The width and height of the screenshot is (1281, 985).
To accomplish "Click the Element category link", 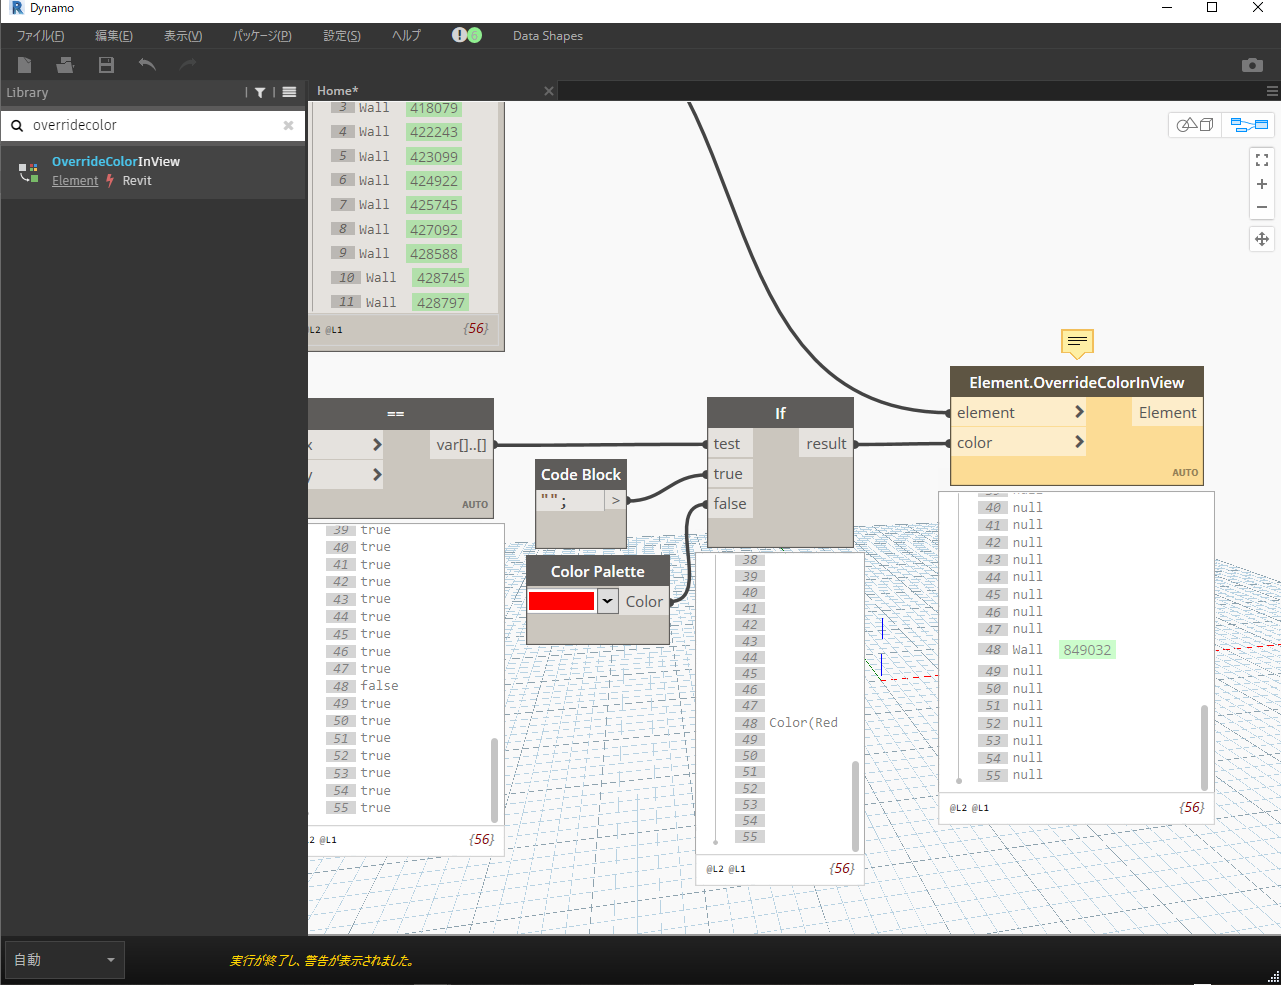I will click(x=75, y=181).
